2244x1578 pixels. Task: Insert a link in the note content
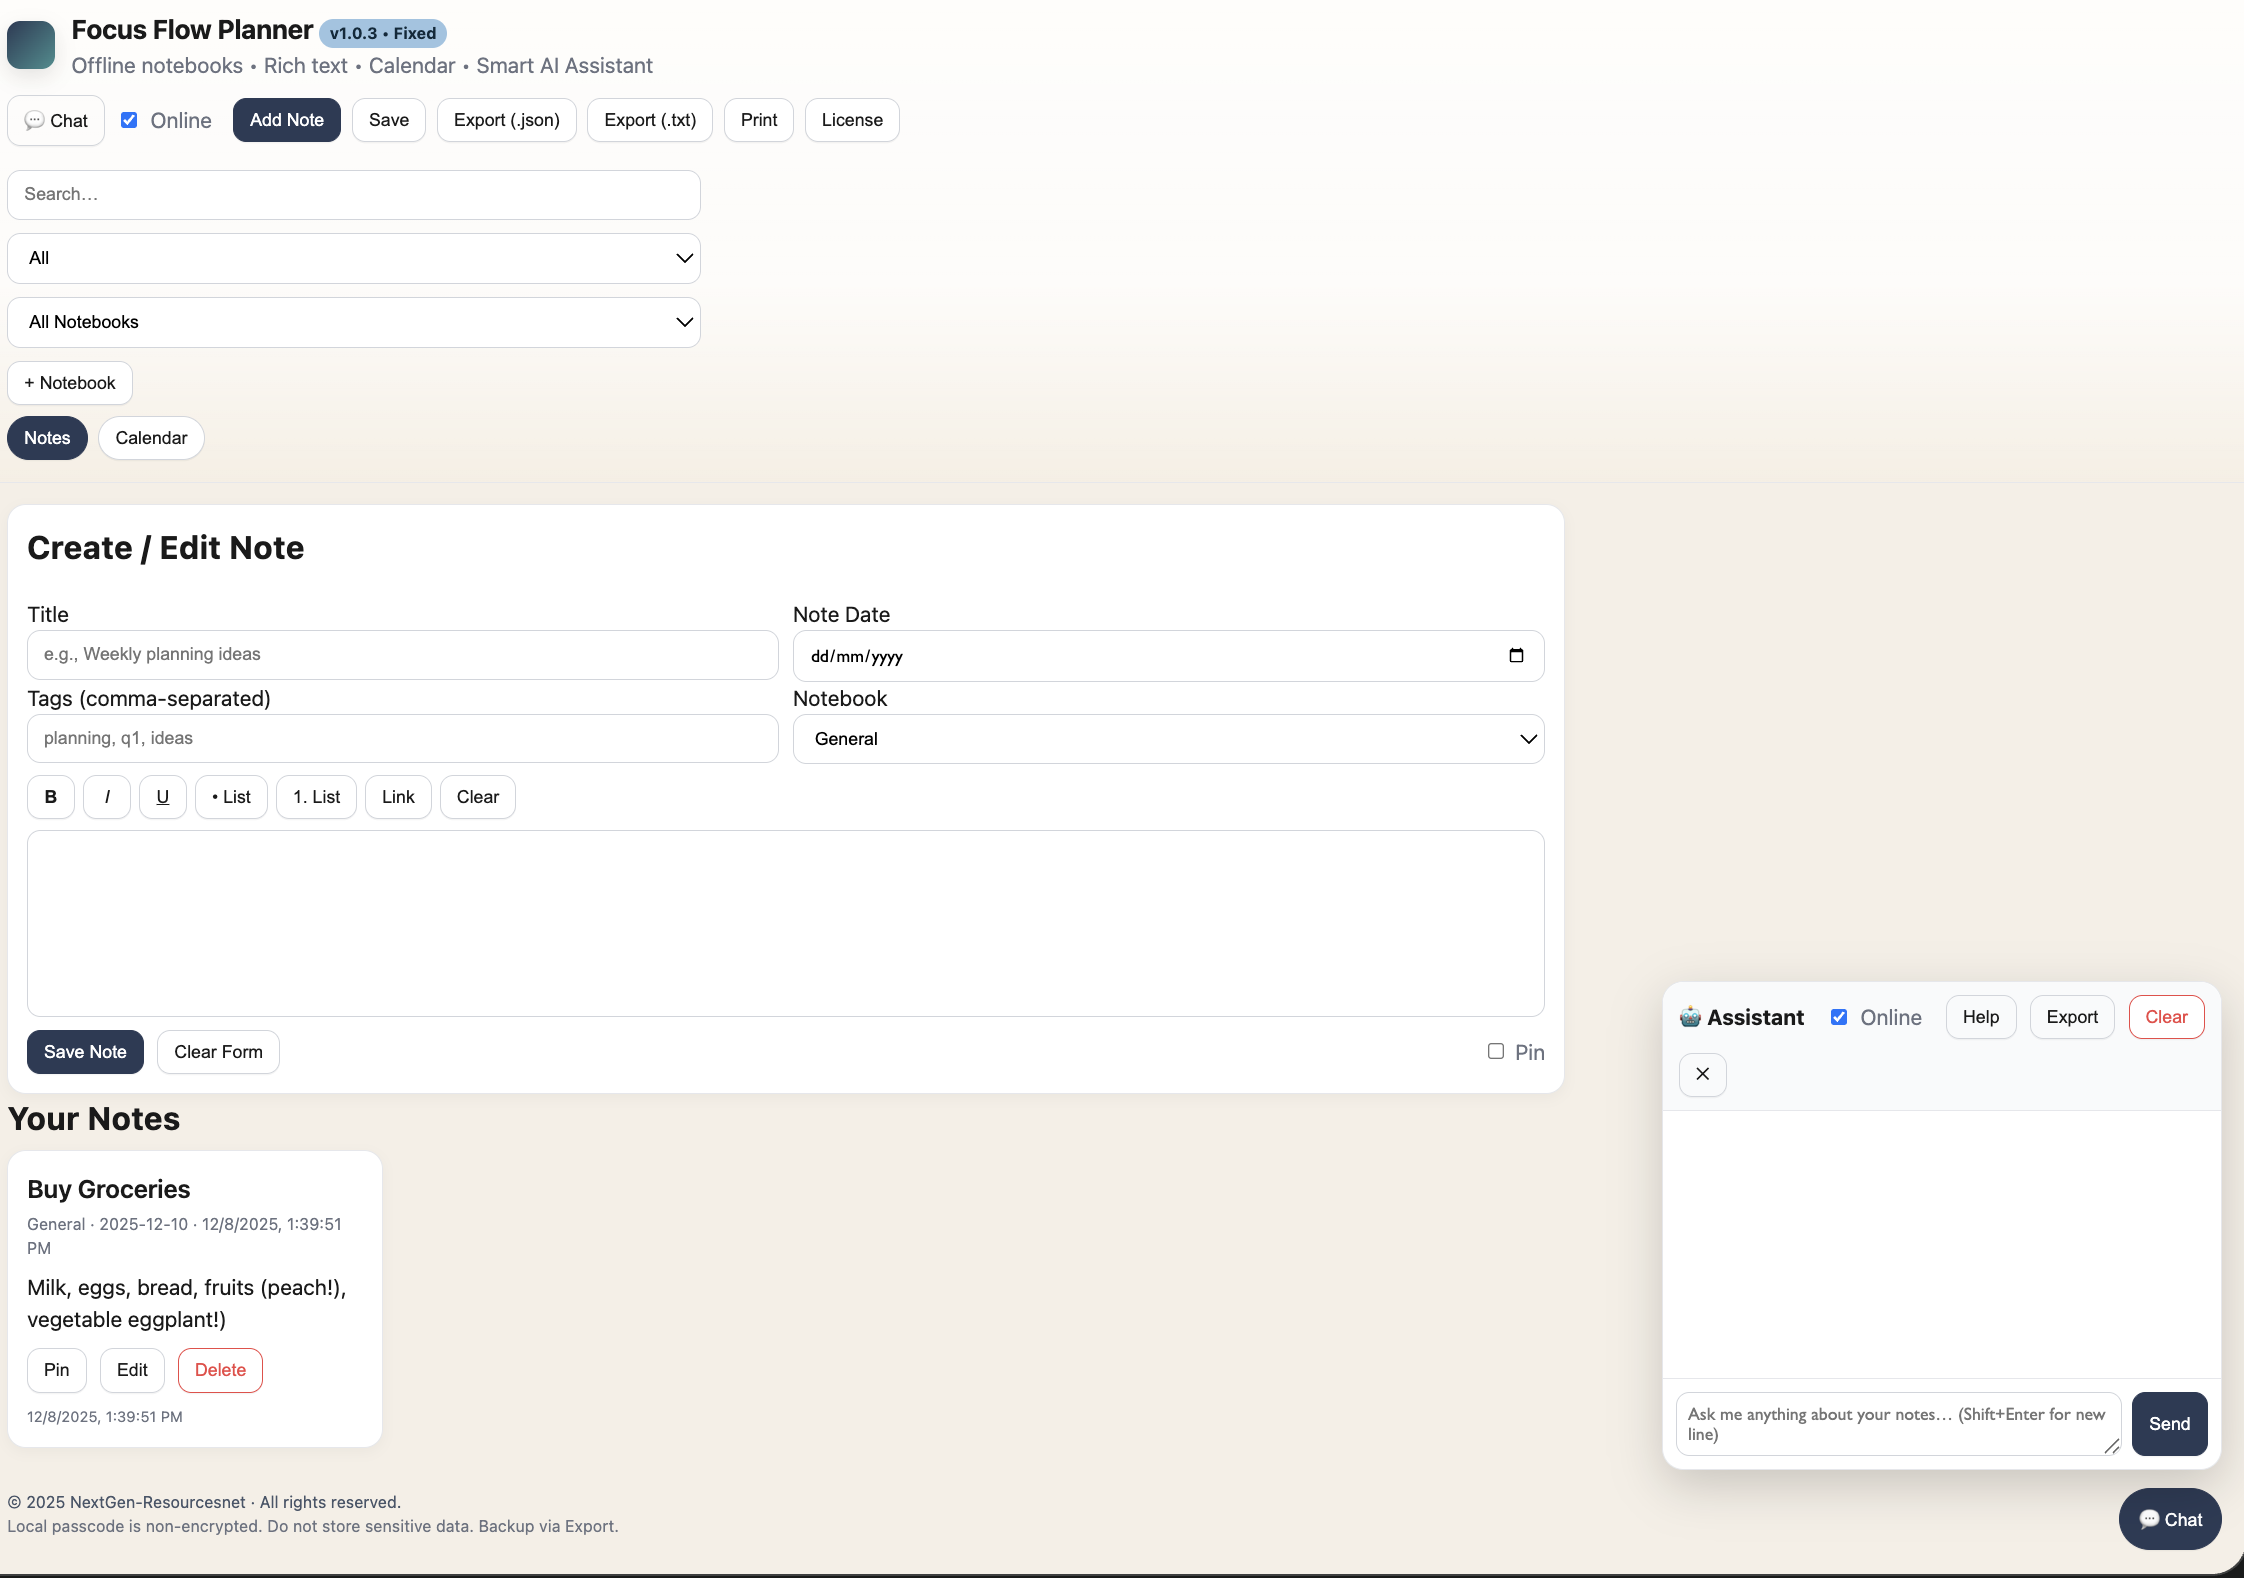pyautogui.click(x=397, y=796)
